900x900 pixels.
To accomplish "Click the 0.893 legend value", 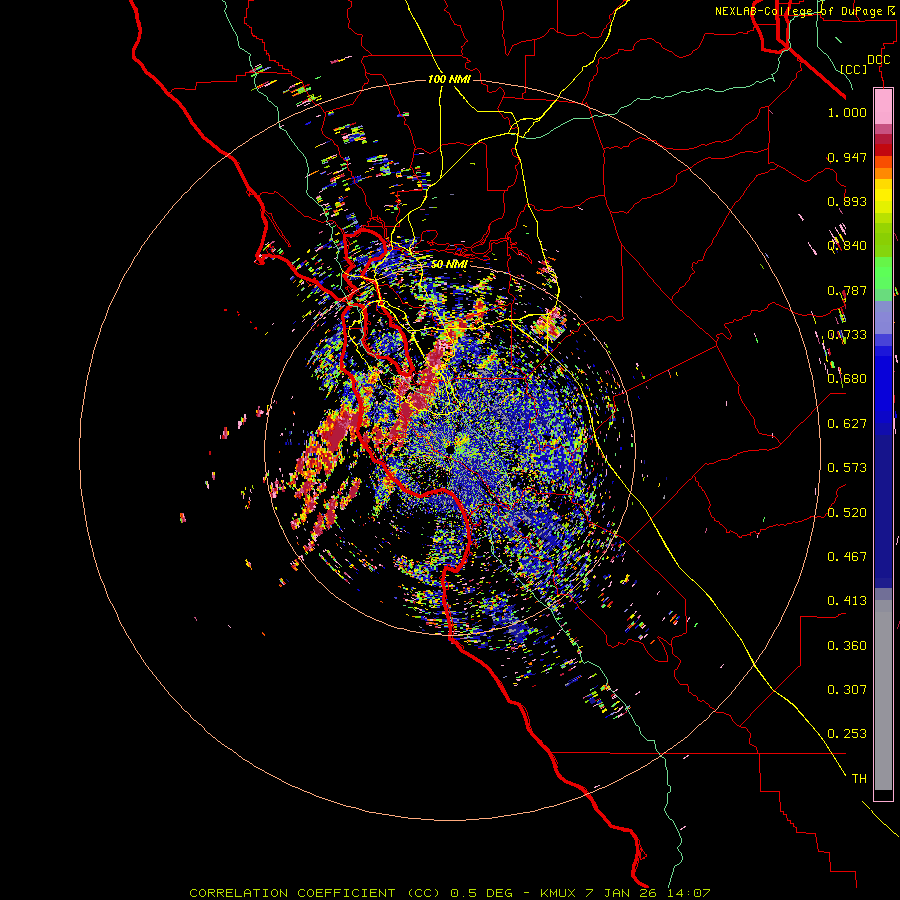I will [x=847, y=201].
